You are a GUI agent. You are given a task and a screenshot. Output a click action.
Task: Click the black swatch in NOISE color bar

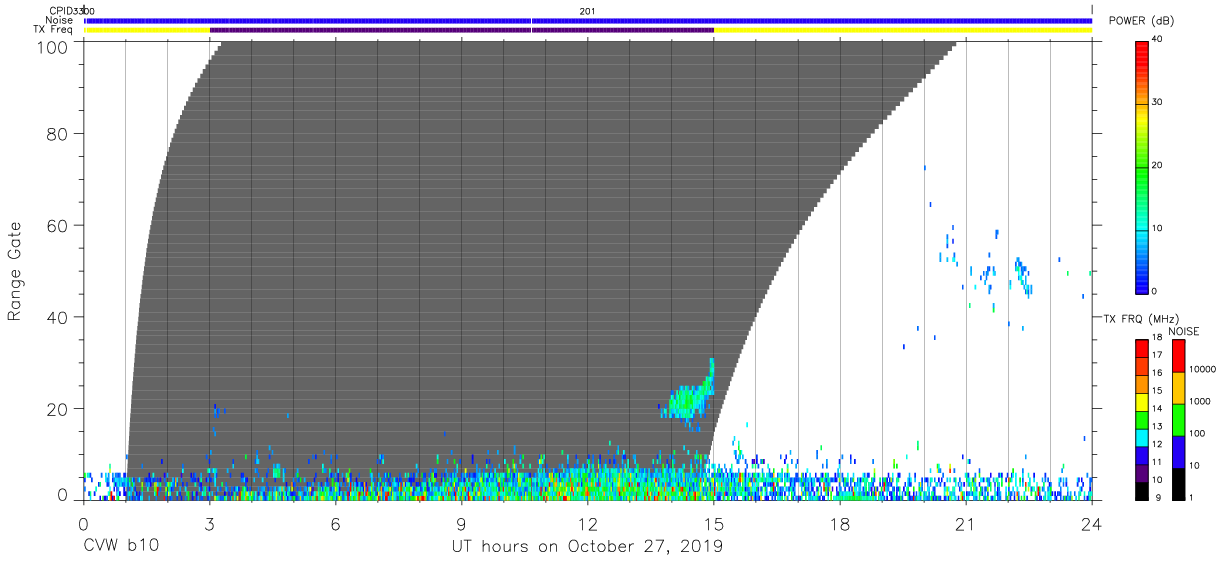pos(1179,482)
